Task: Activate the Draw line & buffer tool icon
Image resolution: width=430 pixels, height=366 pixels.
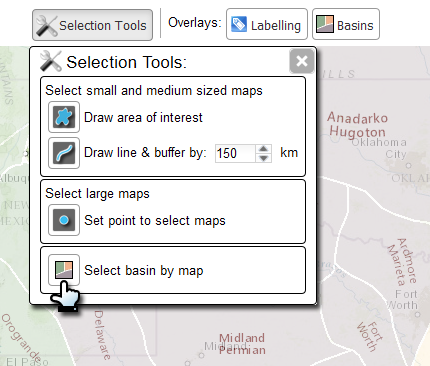Action: [64, 153]
